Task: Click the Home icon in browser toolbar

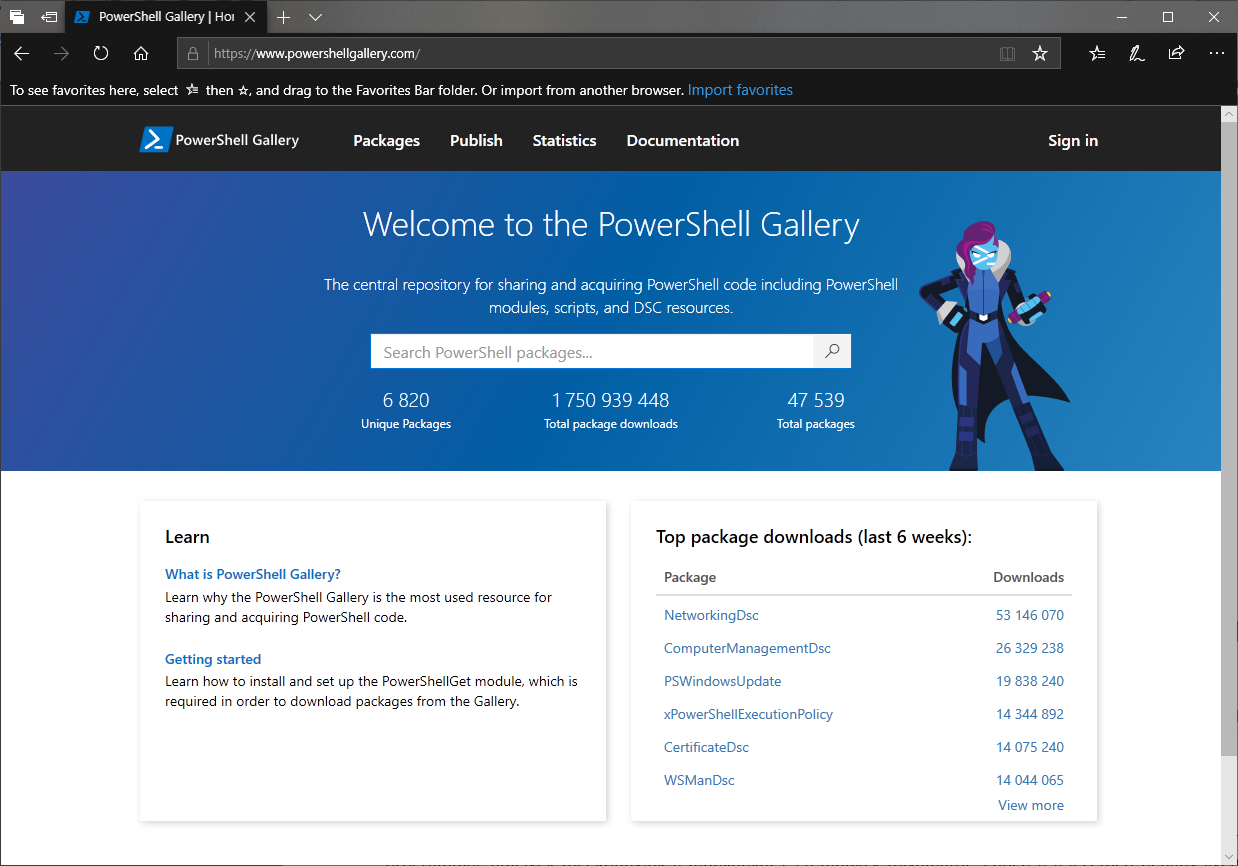Action: click(141, 54)
